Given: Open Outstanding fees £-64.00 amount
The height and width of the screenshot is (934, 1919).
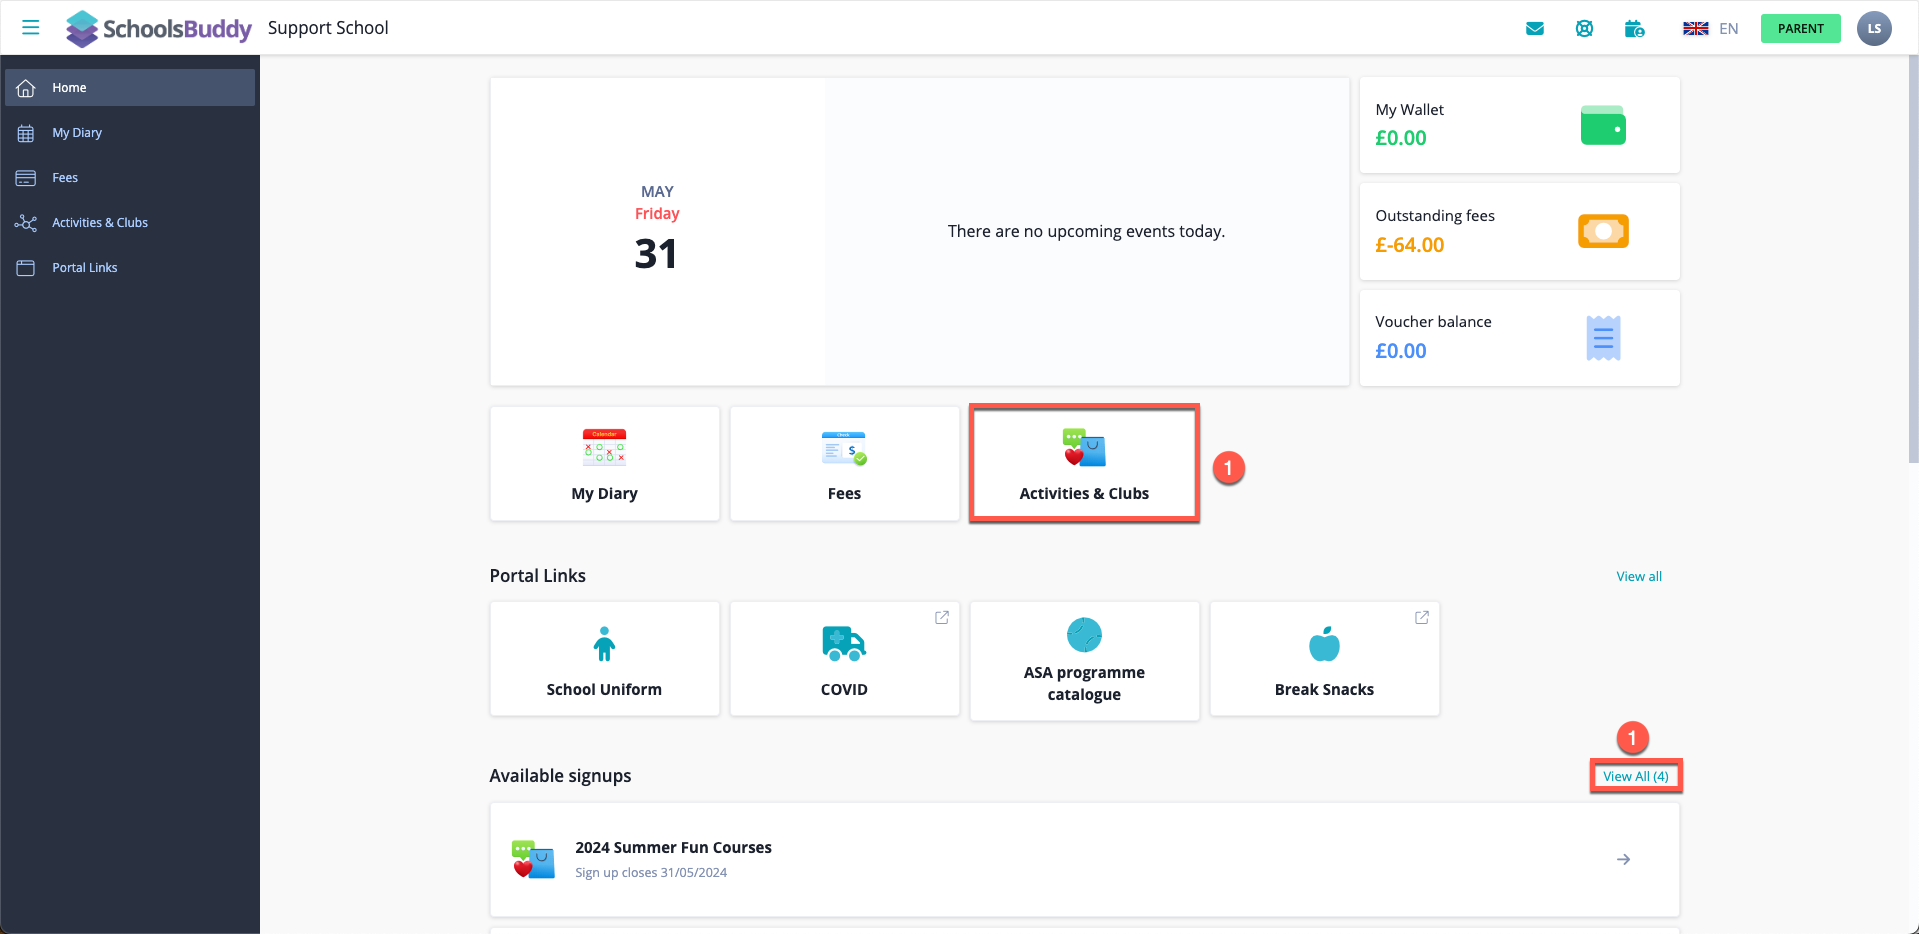Looking at the screenshot, I should tap(1410, 245).
